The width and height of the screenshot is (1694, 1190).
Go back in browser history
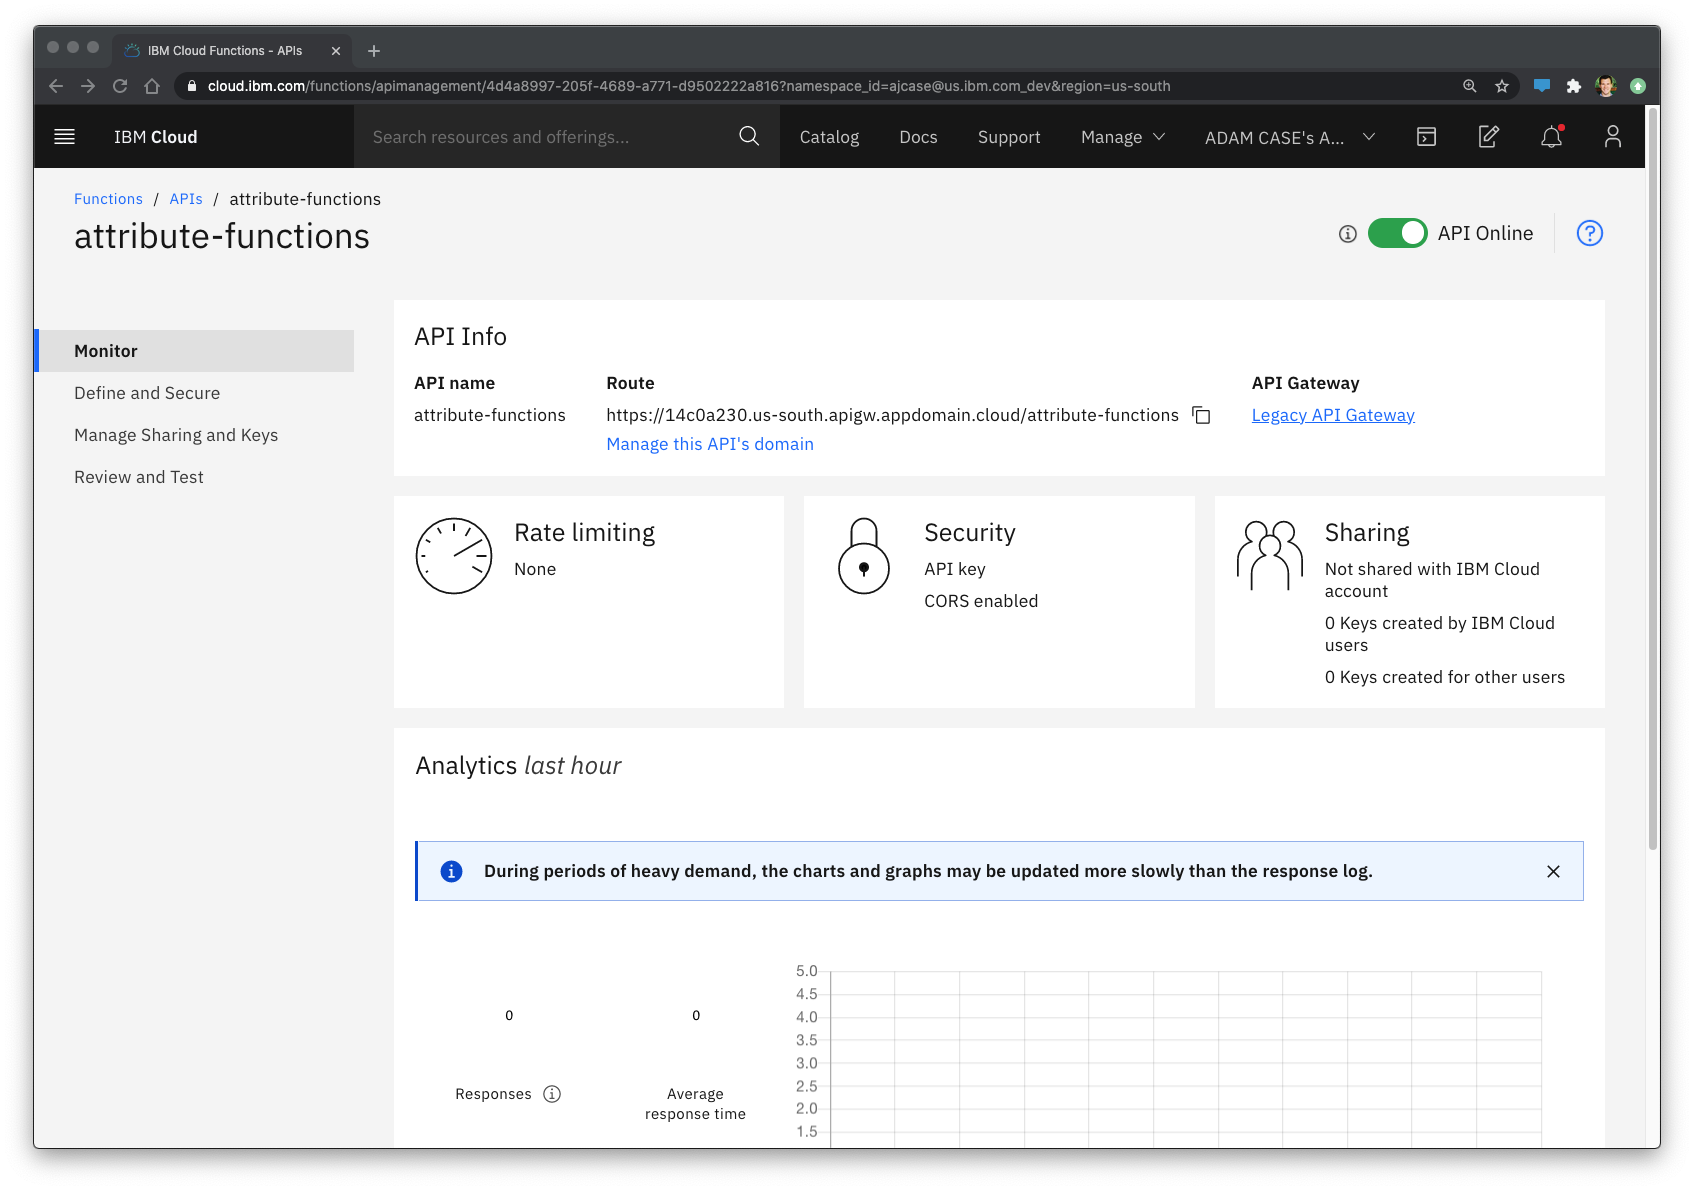click(56, 86)
